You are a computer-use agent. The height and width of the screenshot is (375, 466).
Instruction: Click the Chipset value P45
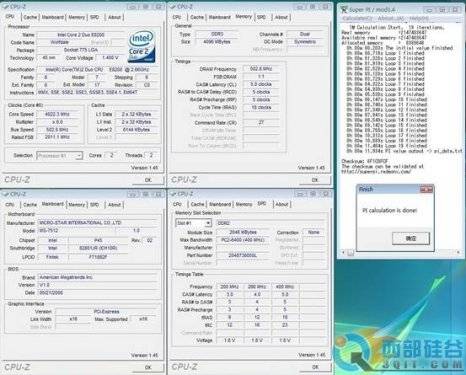click(98, 240)
